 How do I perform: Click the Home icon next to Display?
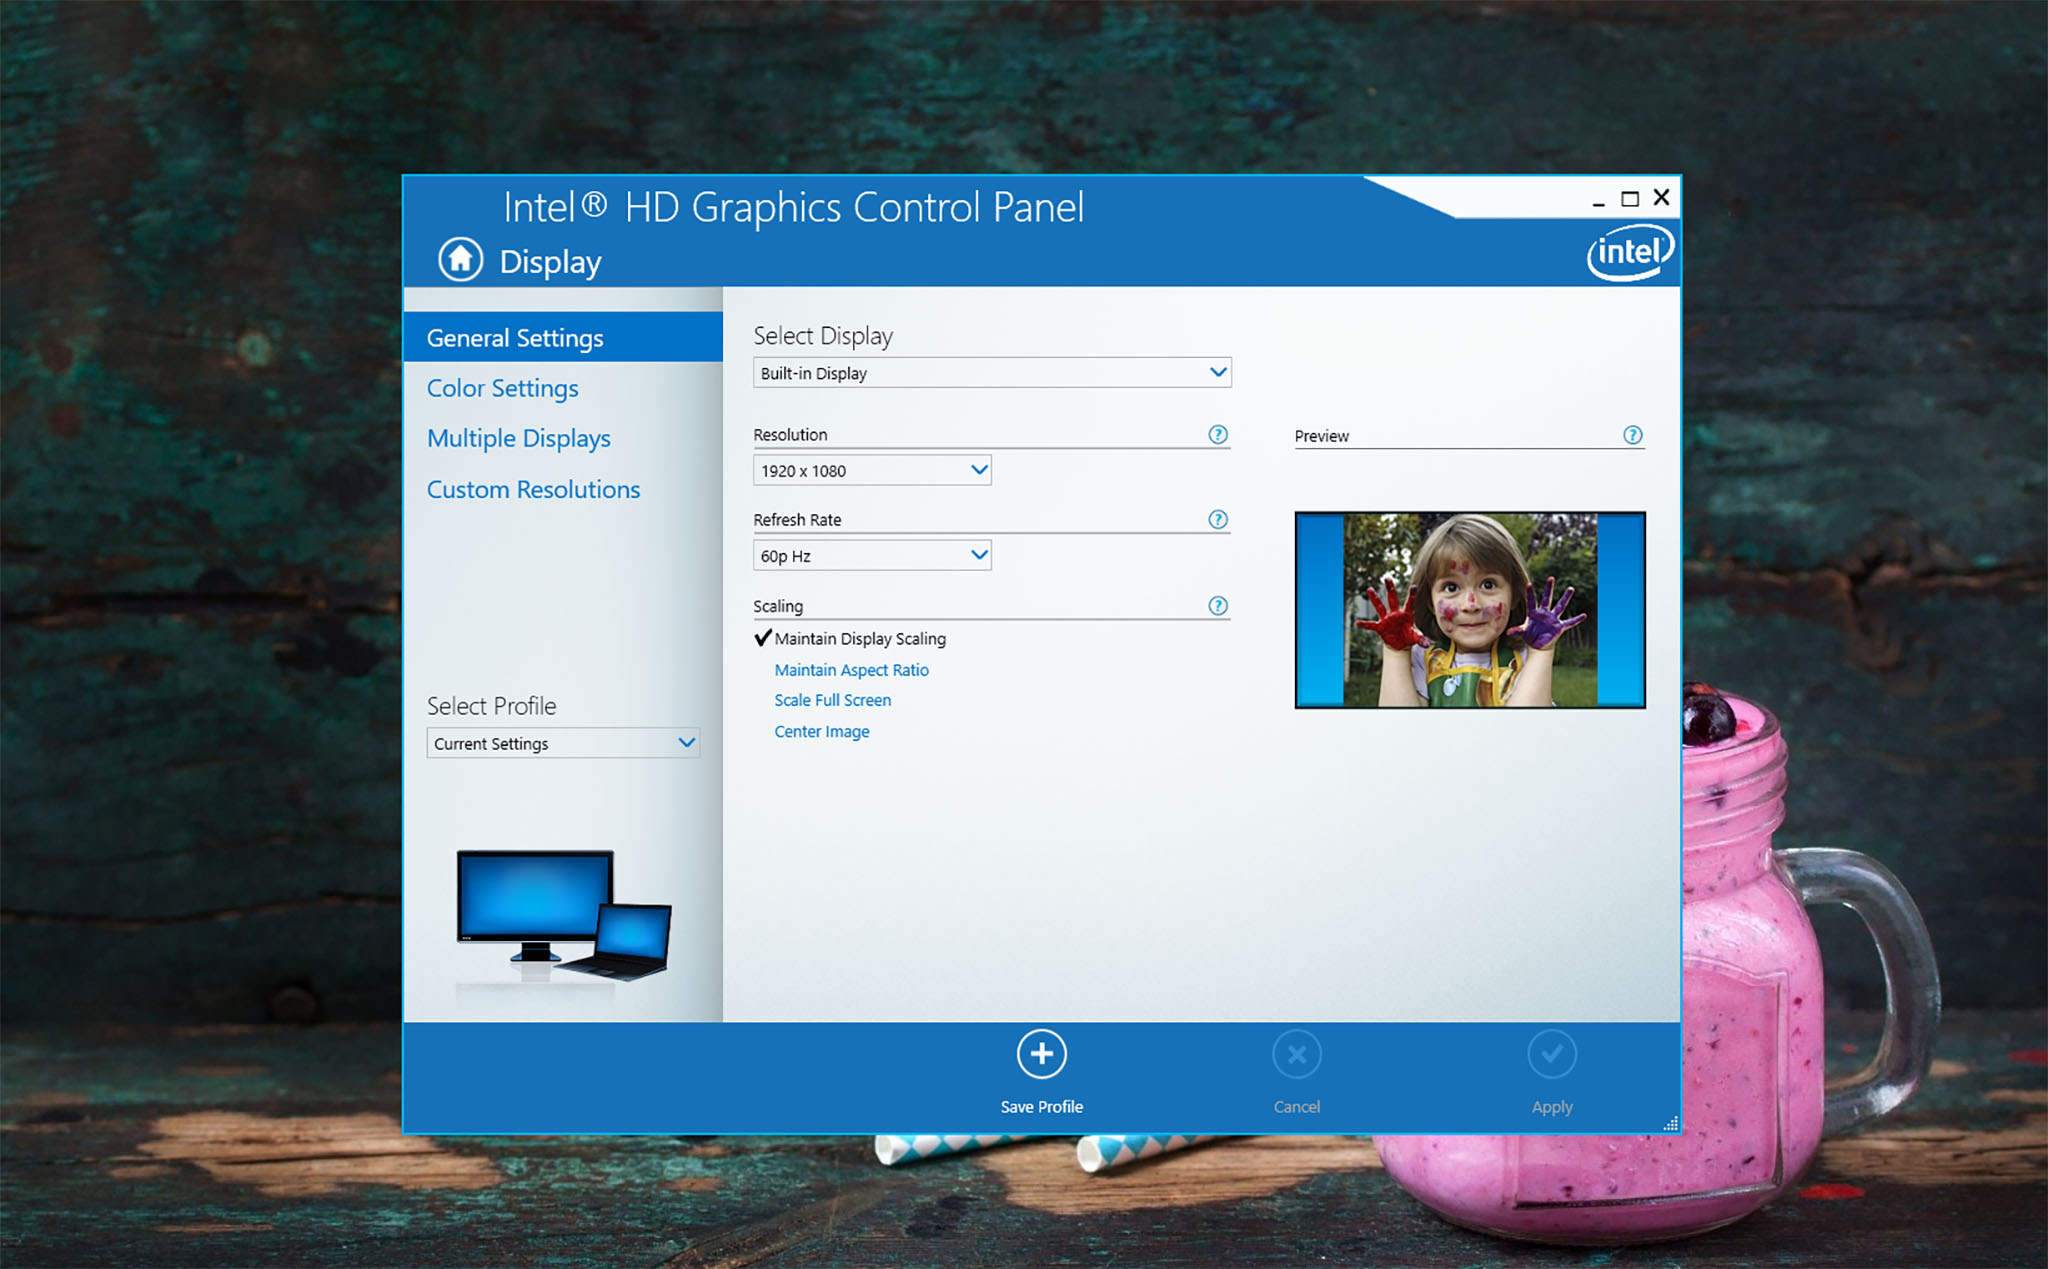pos(460,260)
